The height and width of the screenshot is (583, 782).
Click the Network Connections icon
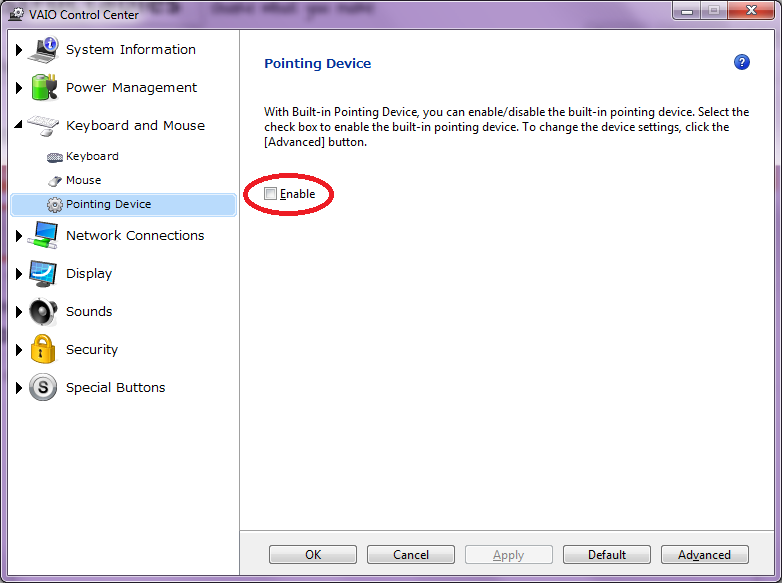44,236
